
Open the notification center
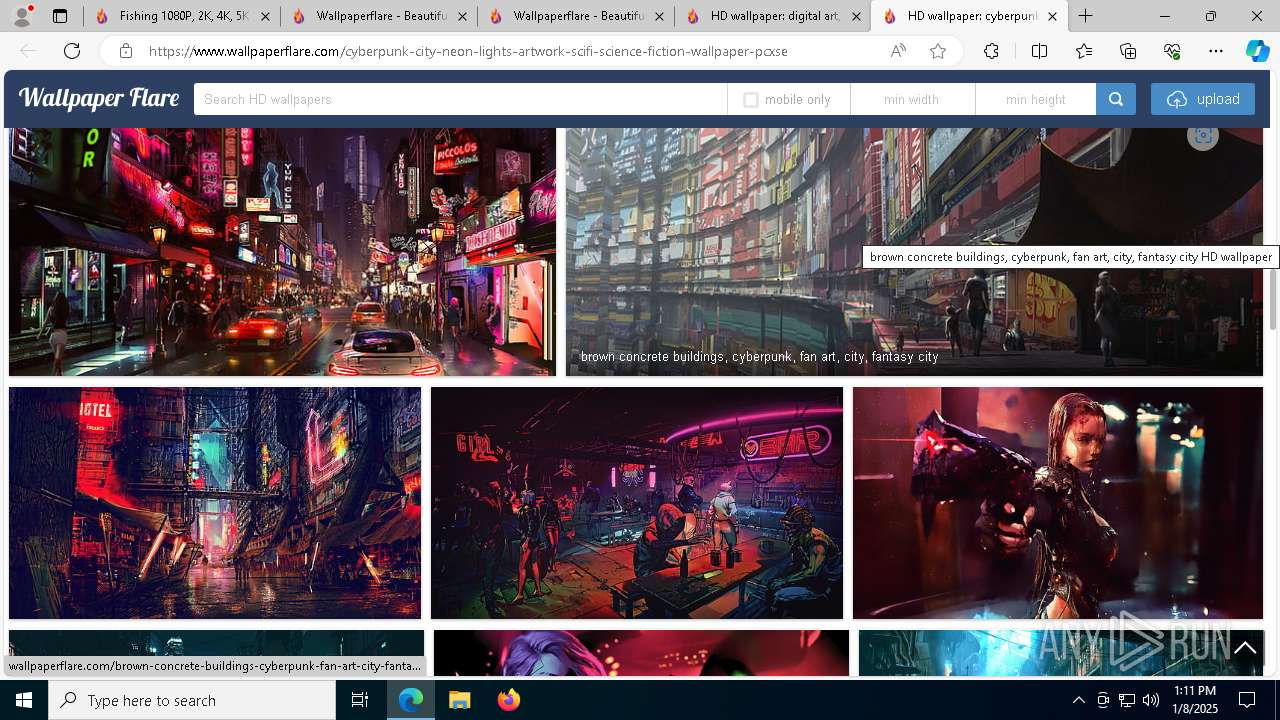coord(1248,700)
